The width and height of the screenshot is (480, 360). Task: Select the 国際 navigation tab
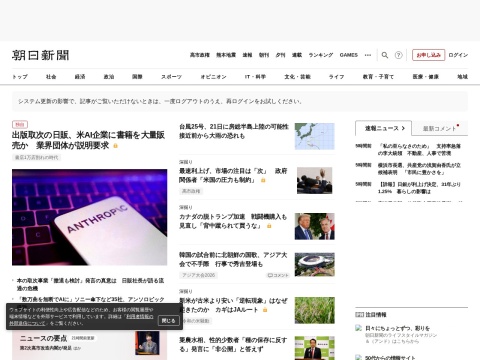tap(137, 77)
